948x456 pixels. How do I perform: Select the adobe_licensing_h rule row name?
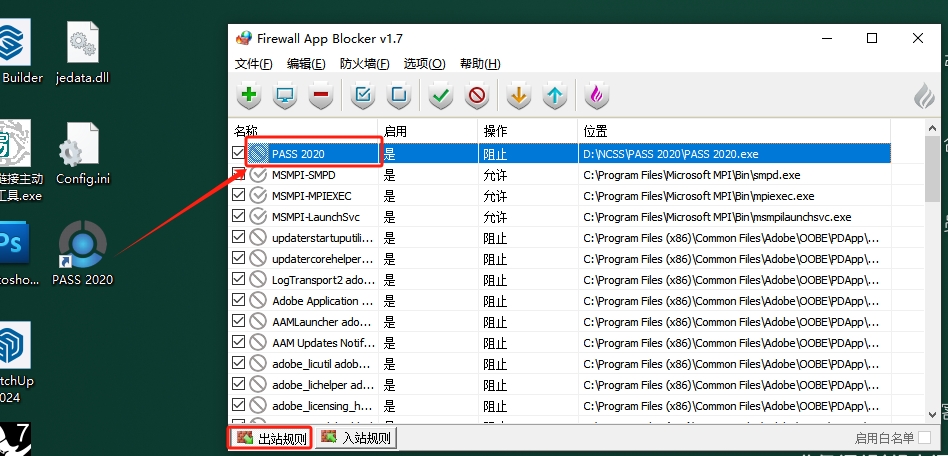[x=322, y=406]
